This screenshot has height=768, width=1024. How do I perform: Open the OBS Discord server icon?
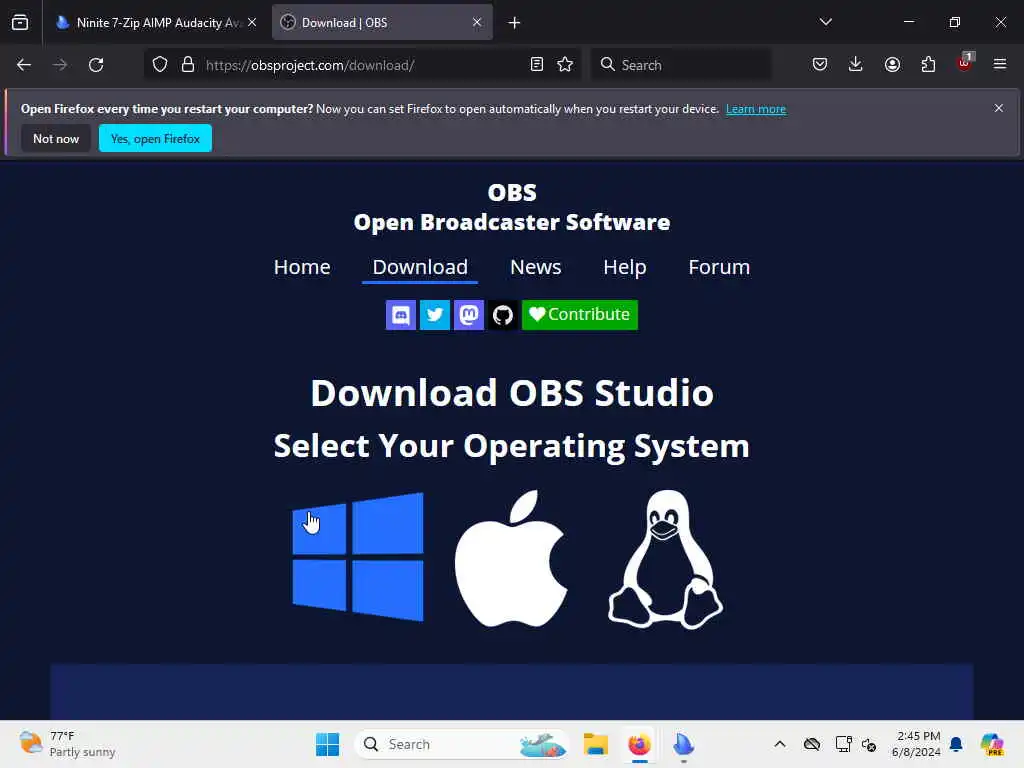click(x=401, y=315)
